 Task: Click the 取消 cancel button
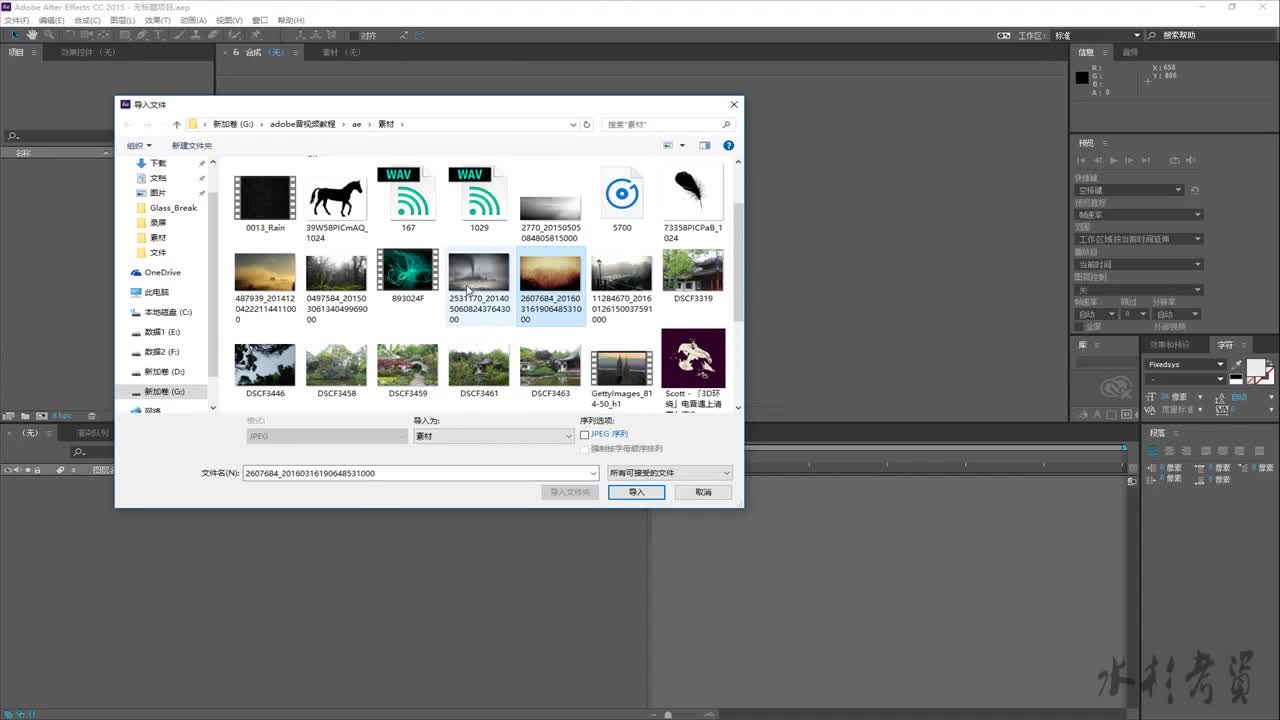point(703,492)
